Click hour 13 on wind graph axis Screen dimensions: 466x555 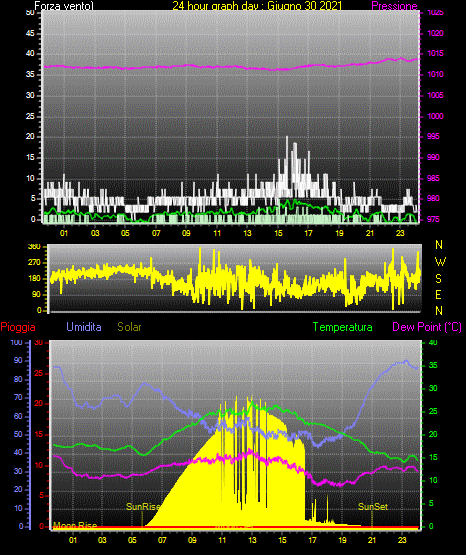click(247, 233)
